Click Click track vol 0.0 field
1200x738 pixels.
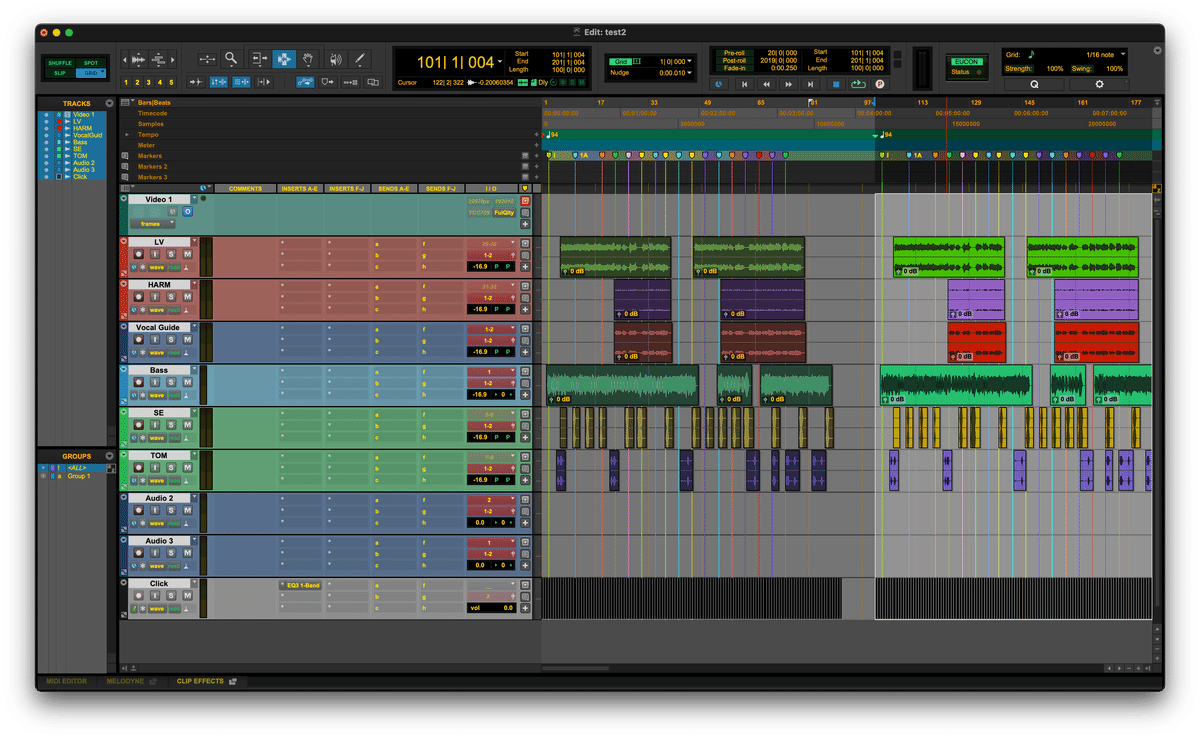(x=492, y=607)
